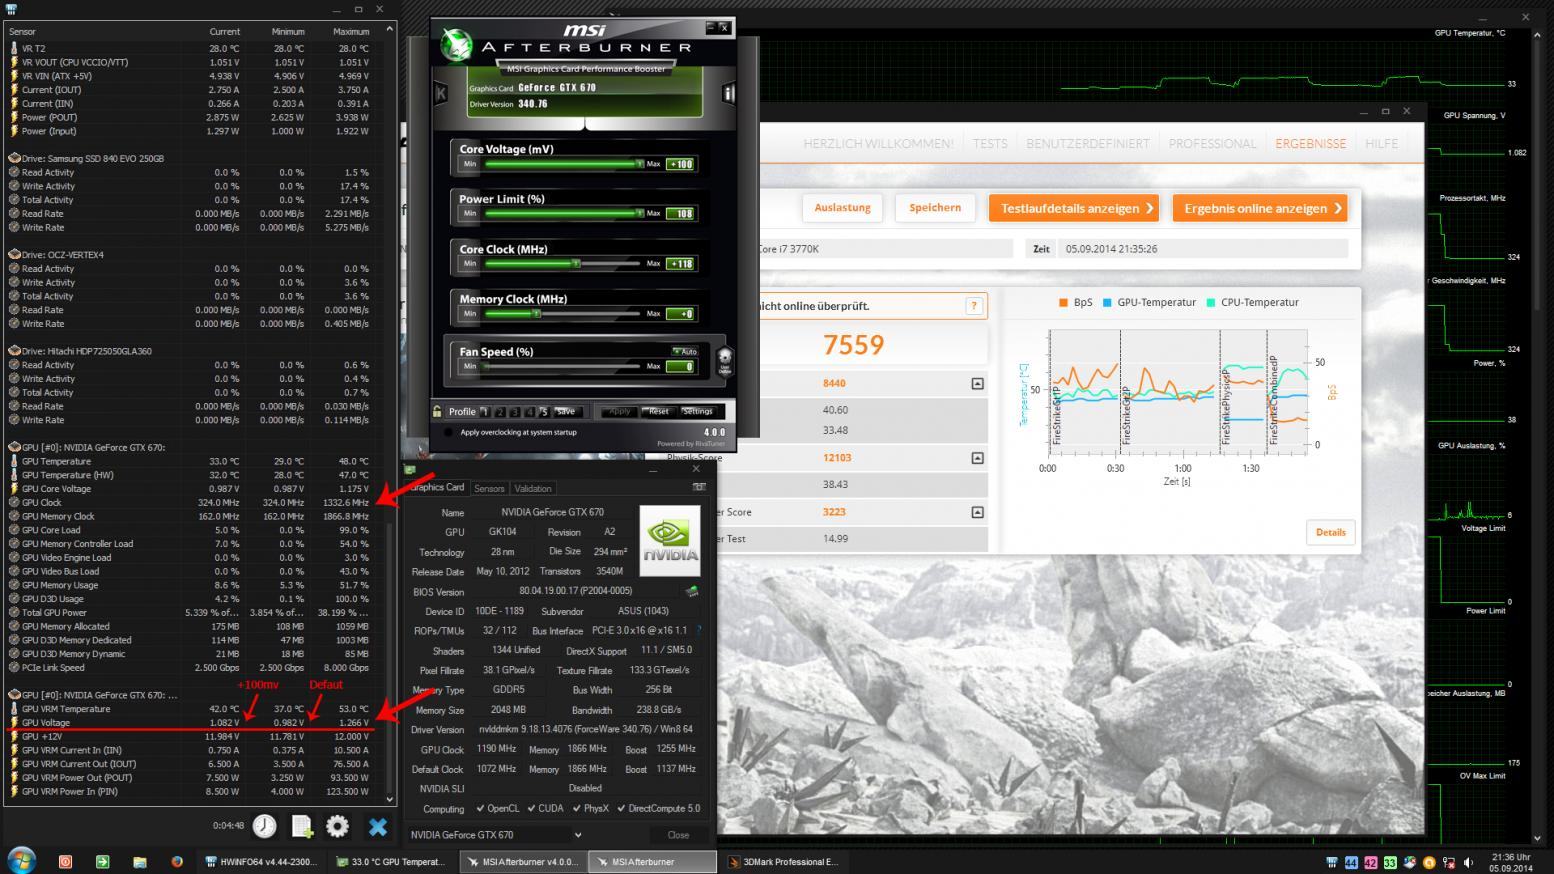
Task: Collapse the Hitachi HDP725050GLA360 drive group
Action: 14,351
